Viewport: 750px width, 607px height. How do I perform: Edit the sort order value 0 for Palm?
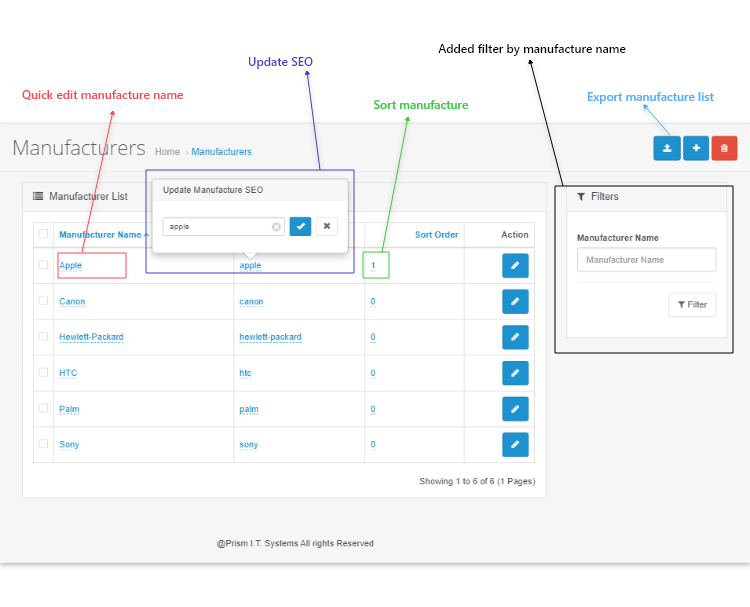[x=373, y=409]
